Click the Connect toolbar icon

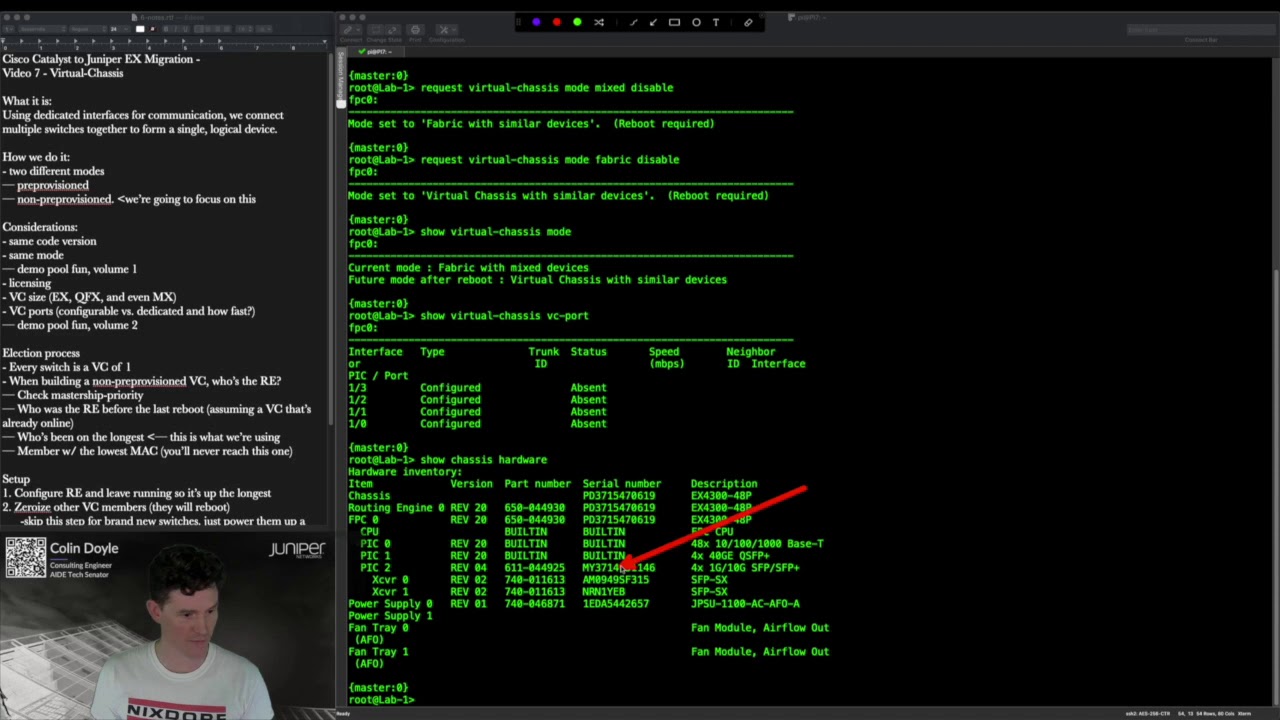pos(347,30)
